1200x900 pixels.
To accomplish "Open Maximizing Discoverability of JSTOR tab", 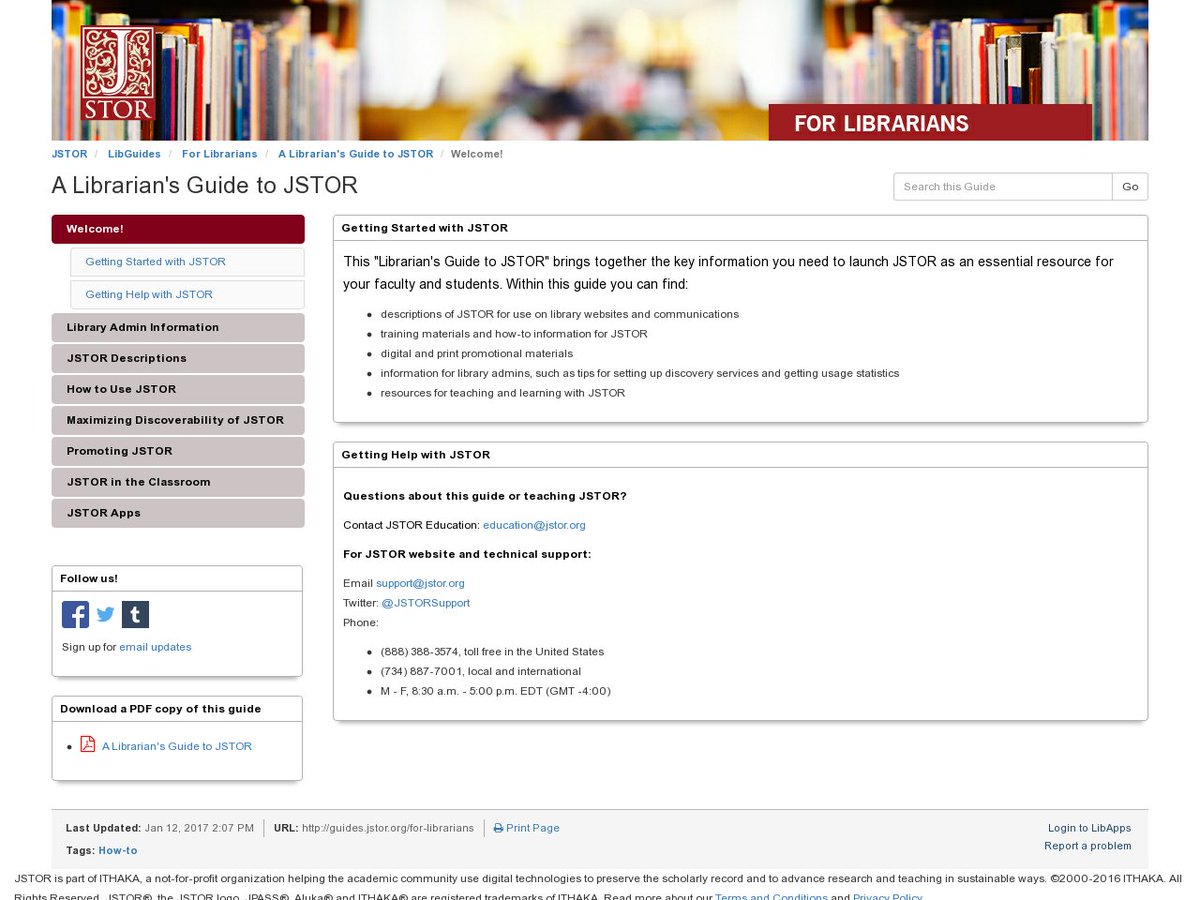I will pos(178,420).
